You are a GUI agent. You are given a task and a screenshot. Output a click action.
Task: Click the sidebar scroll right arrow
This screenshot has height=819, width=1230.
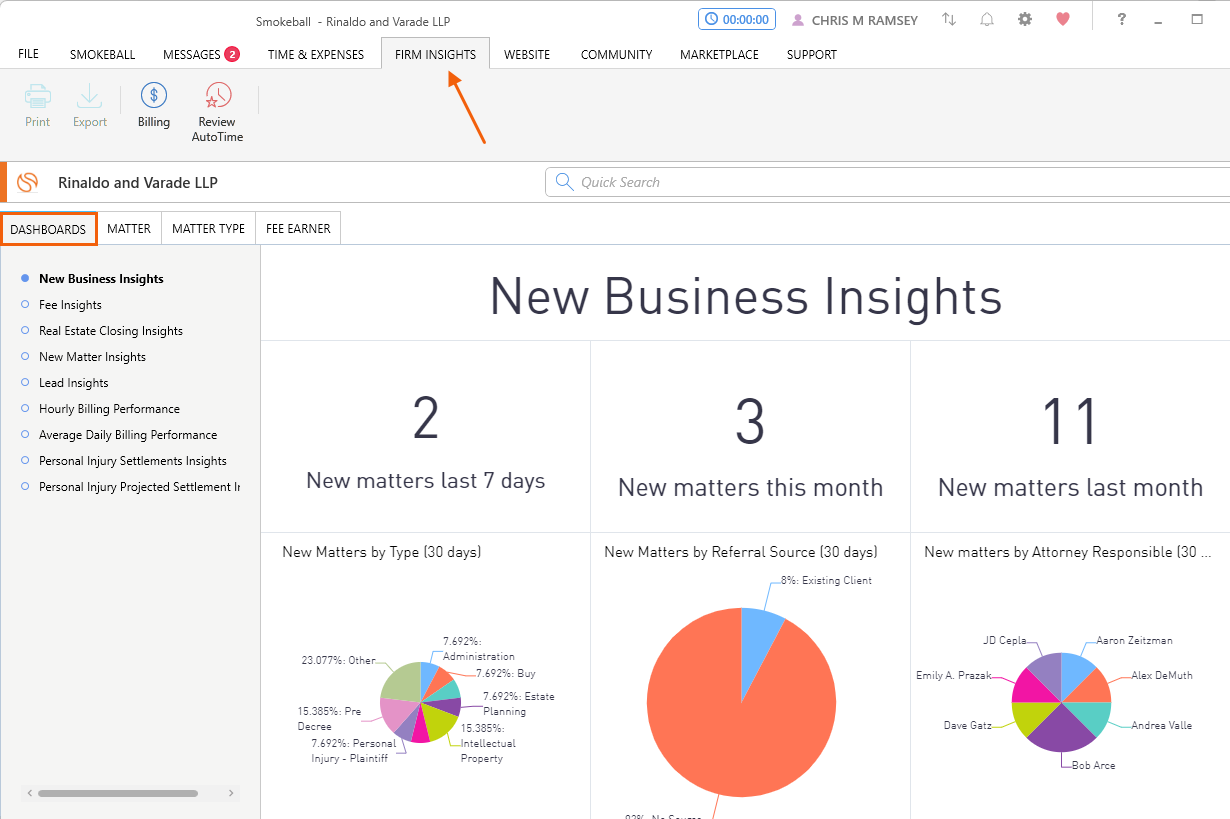coord(231,793)
